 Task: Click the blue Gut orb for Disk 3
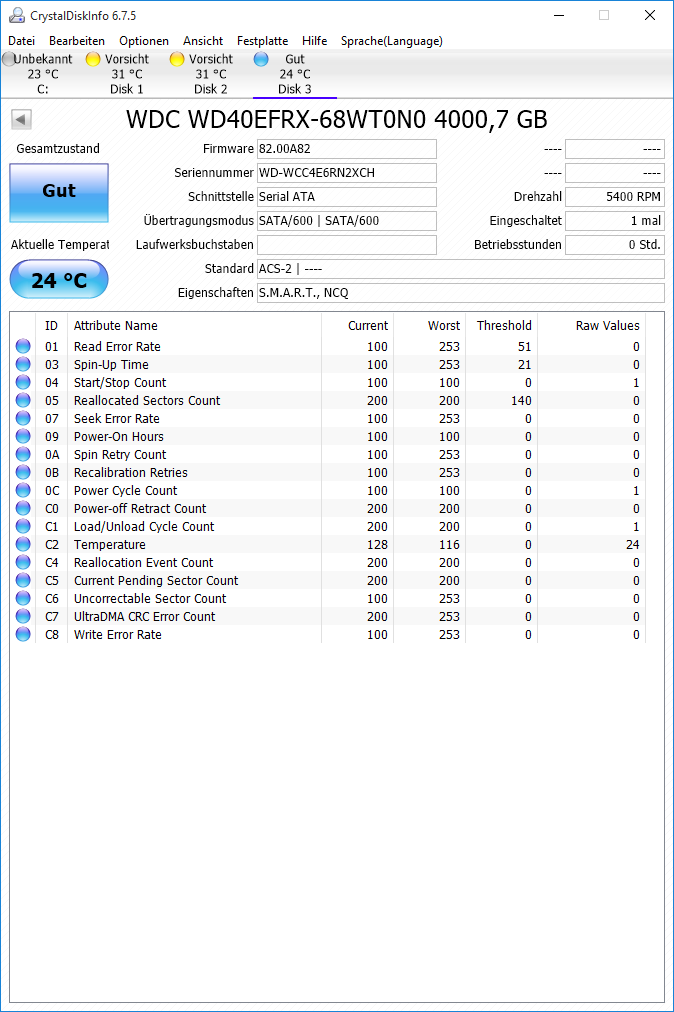[261, 59]
